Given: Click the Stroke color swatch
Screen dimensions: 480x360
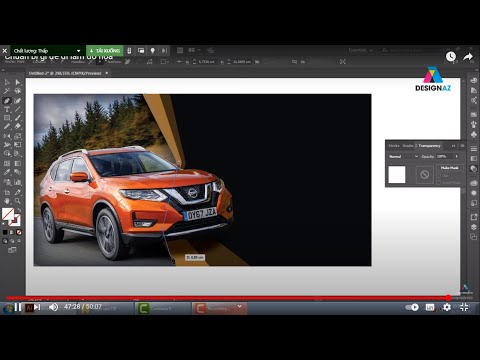Looking at the screenshot, I should 16,221.
